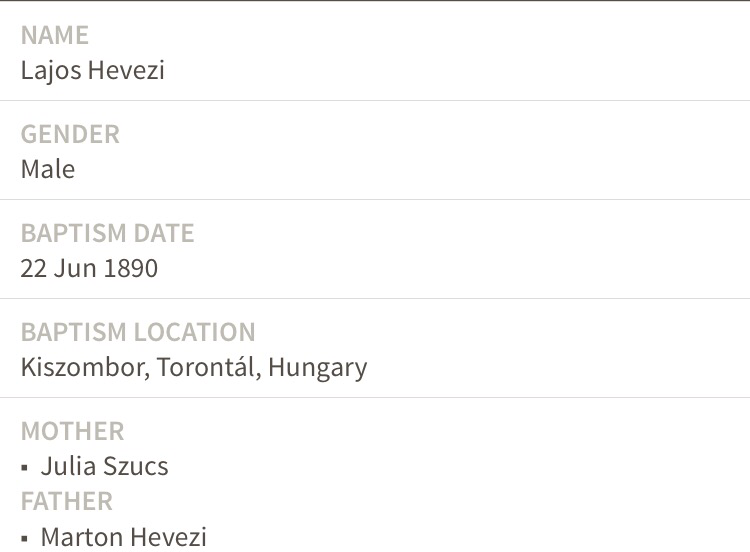Click the GENDER field label

click(70, 134)
